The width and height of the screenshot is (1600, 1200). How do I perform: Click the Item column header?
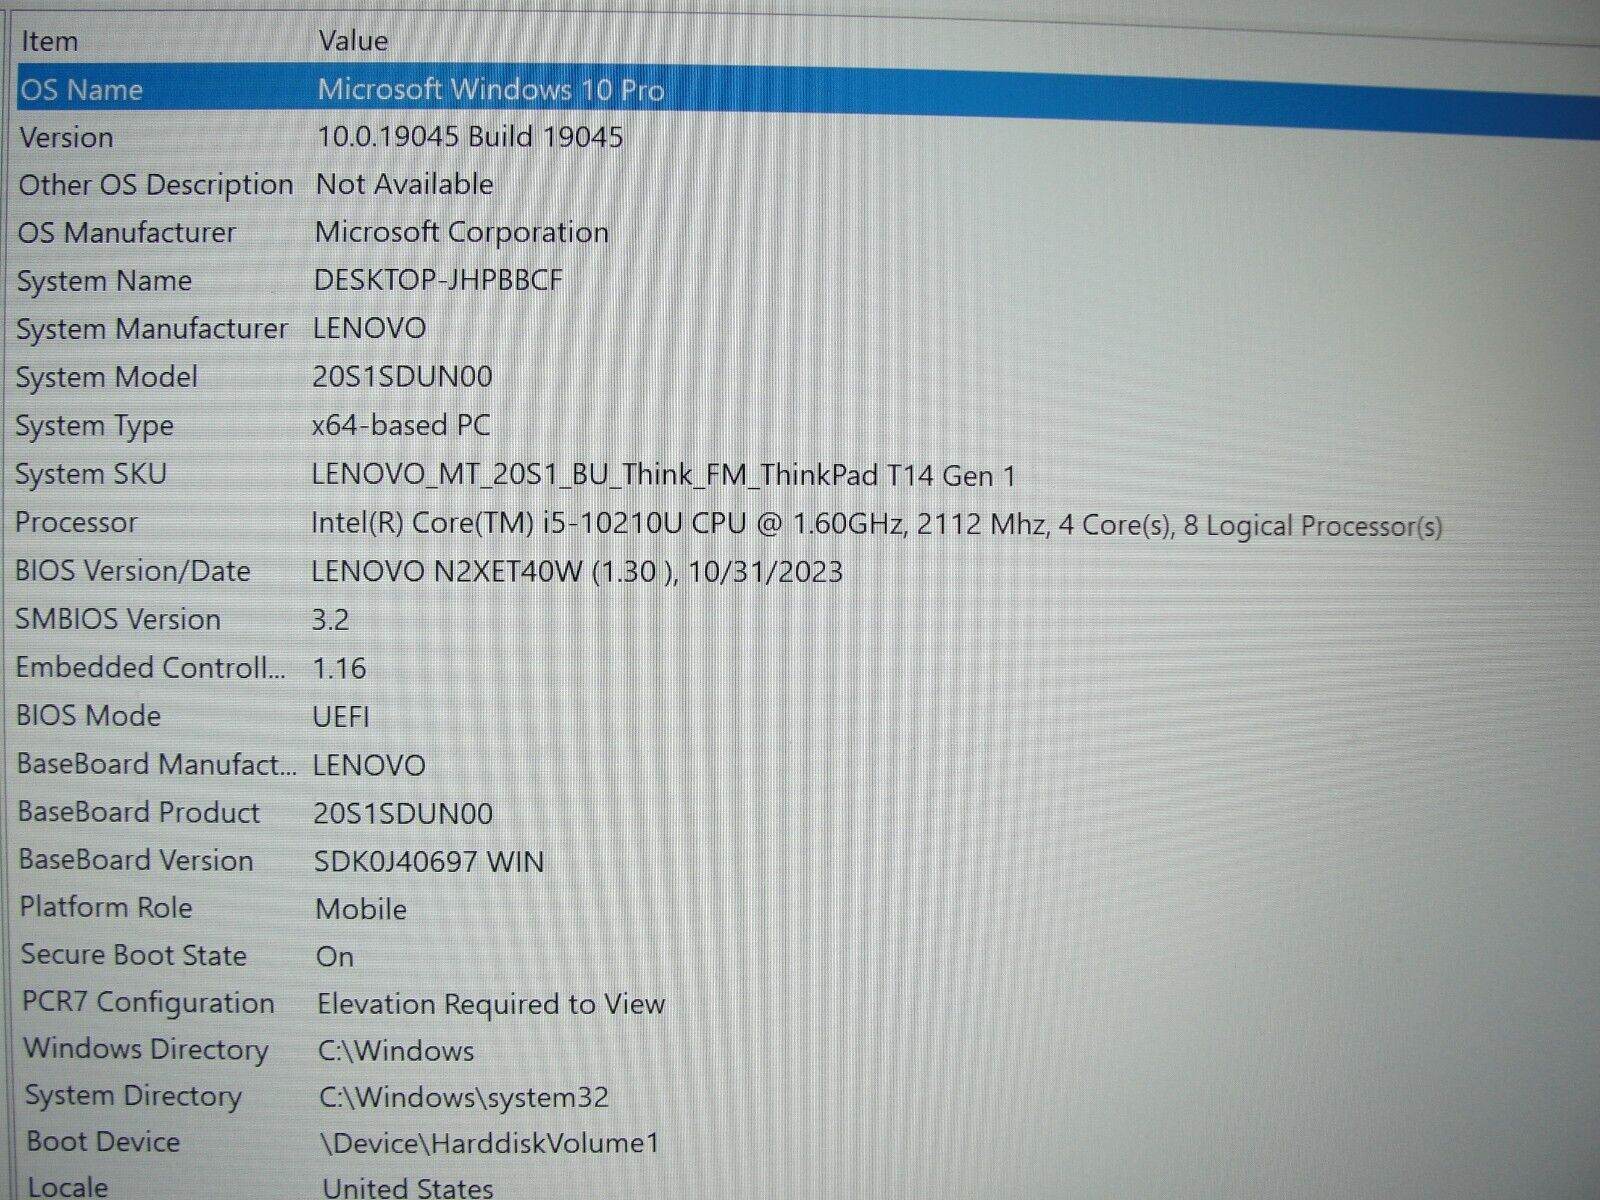click(50, 41)
